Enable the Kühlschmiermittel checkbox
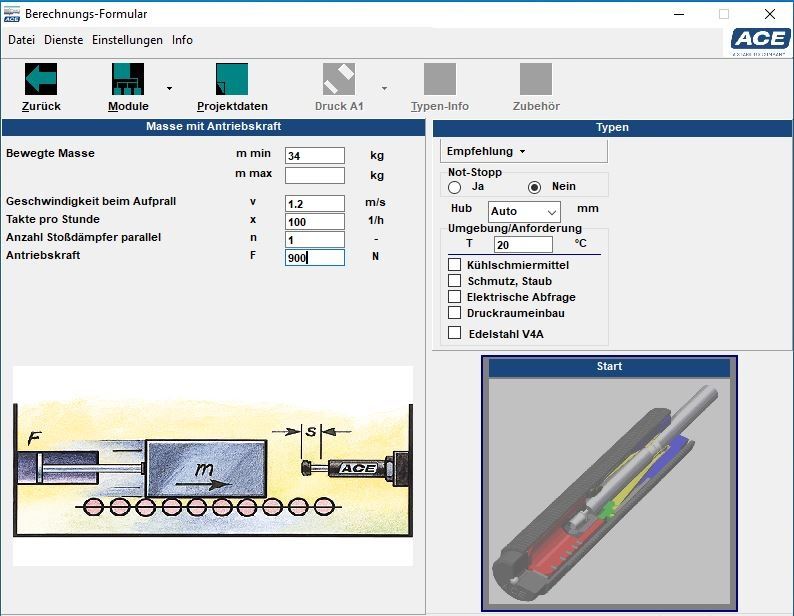 click(455, 265)
